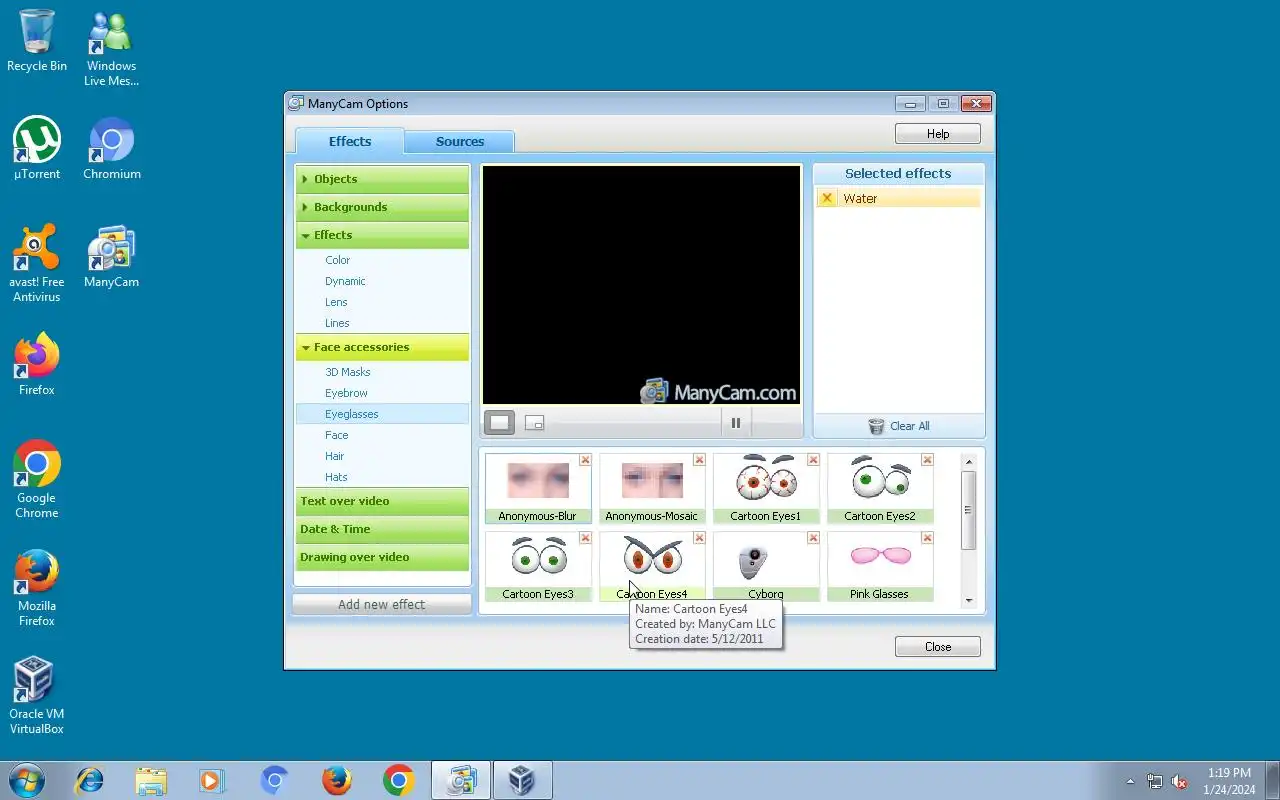This screenshot has width=1280, height=800.
Task: Expand the Objects category
Action: coord(382,179)
